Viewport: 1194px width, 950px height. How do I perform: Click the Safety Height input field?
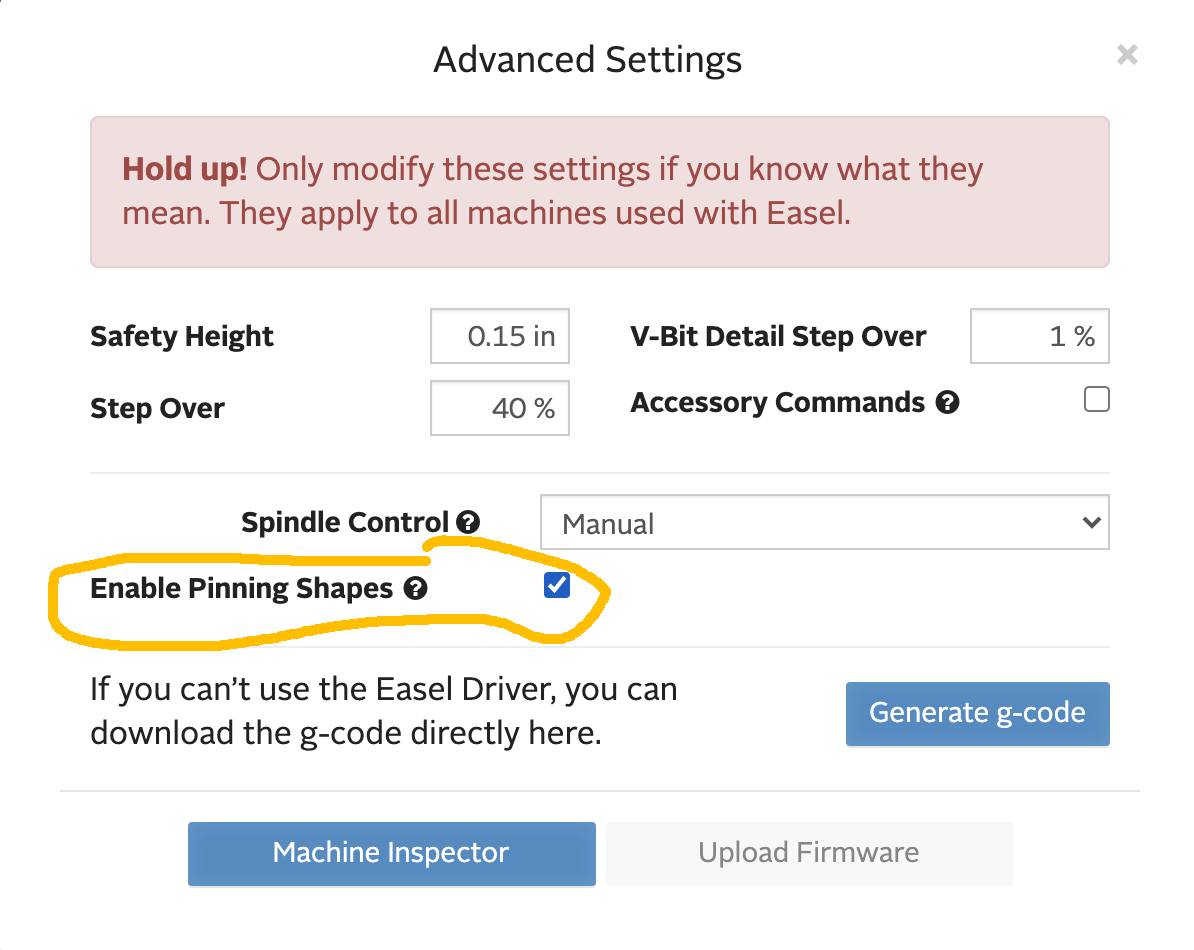500,336
